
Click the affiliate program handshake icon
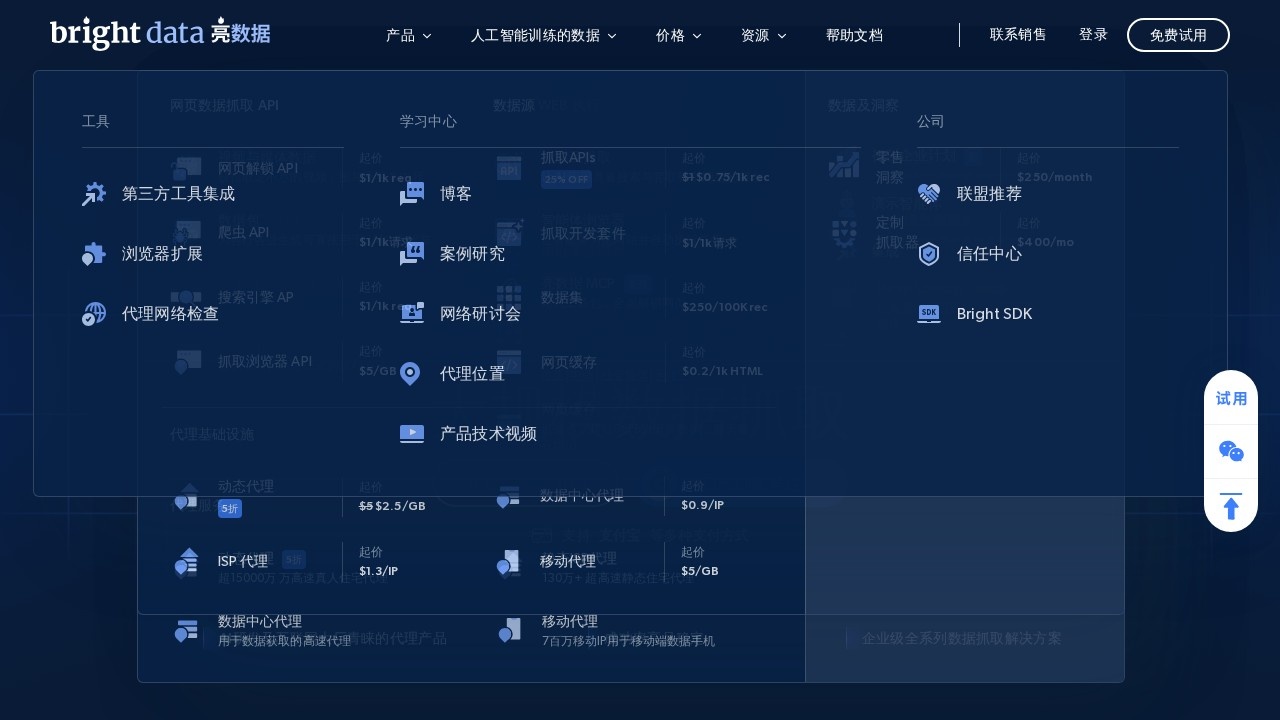tap(929, 194)
